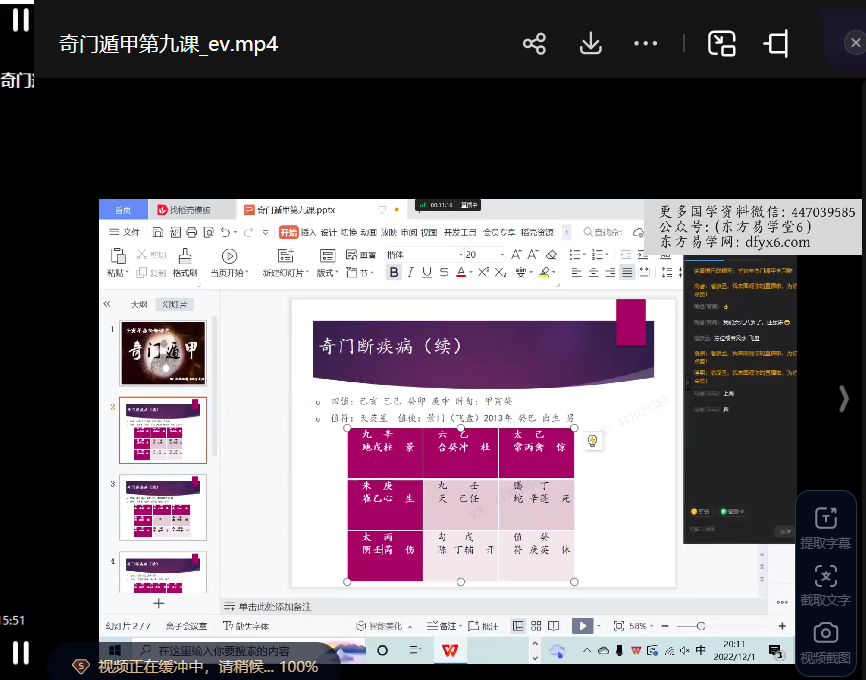Open the three-dot more options menu
866x680 pixels.
pos(646,44)
